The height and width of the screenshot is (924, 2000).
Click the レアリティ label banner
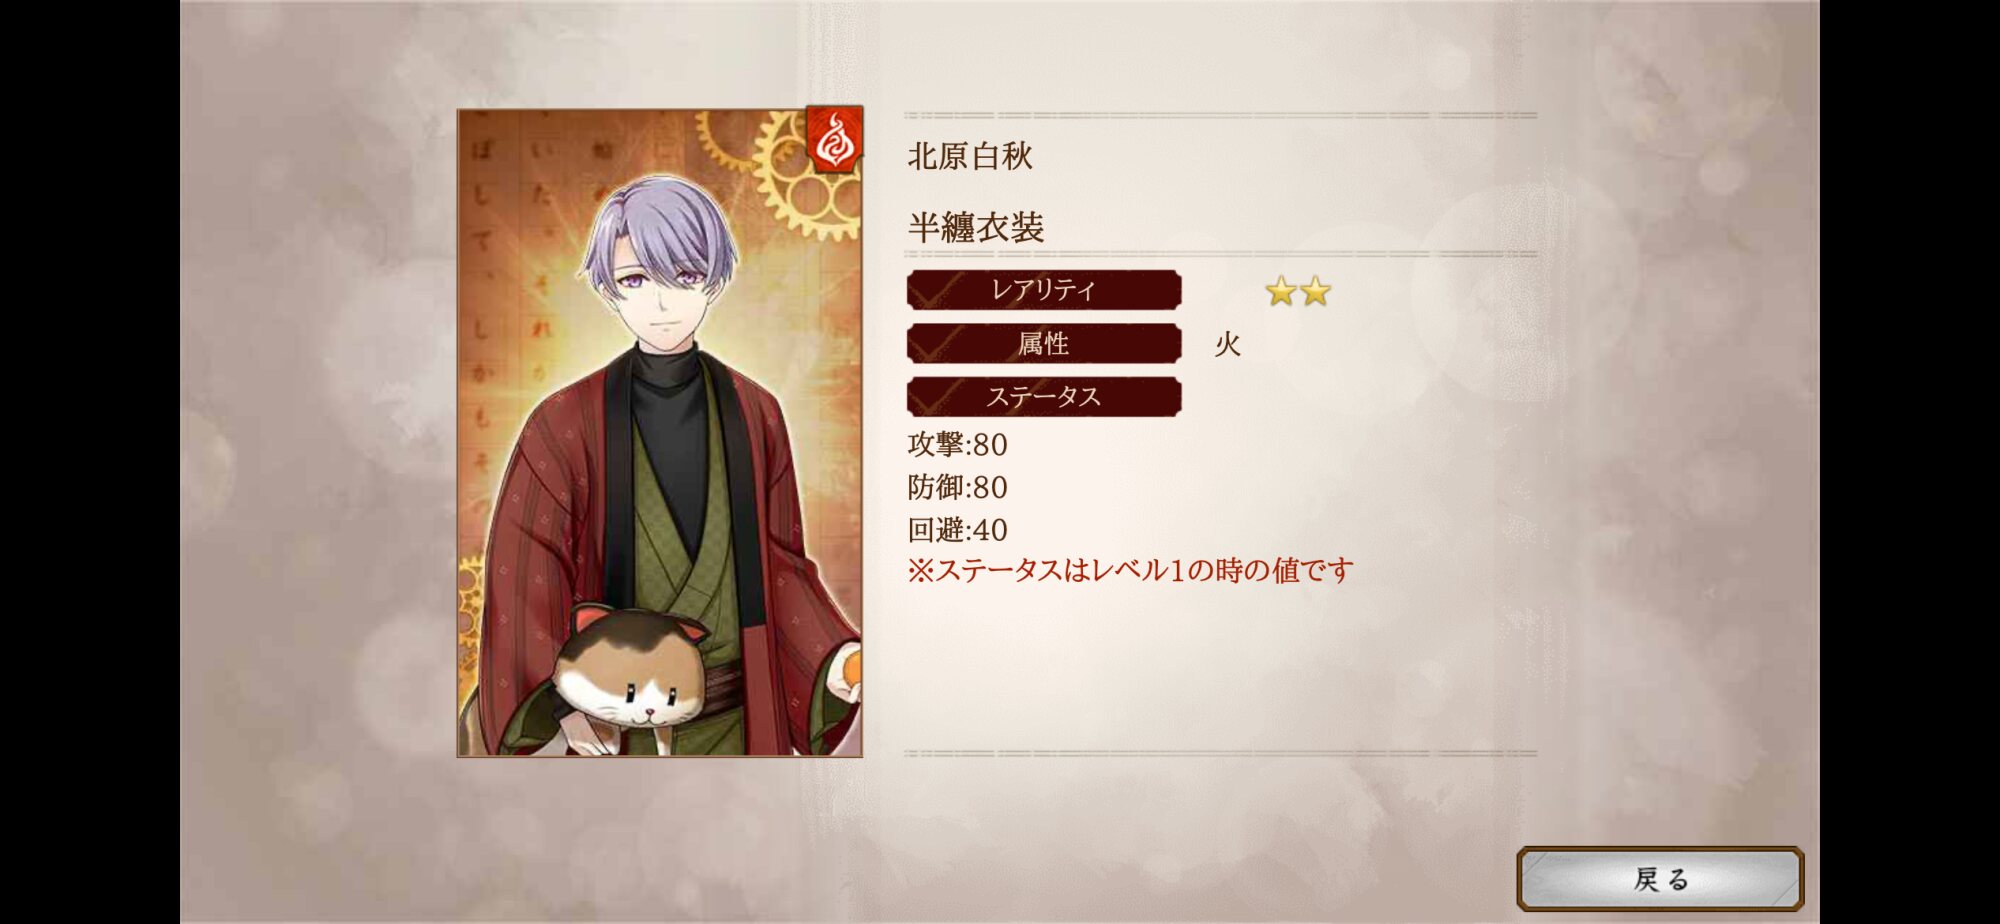point(1044,290)
